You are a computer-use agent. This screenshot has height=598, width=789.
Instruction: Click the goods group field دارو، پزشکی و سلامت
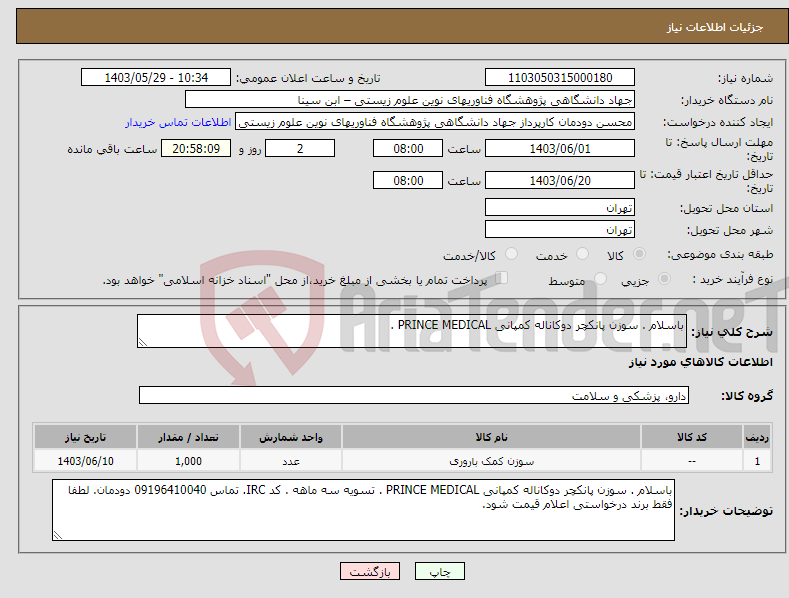click(414, 396)
